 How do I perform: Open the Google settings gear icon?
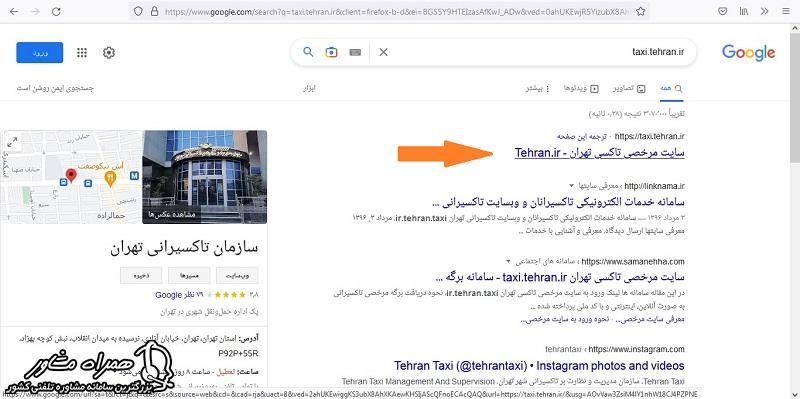tap(109, 53)
